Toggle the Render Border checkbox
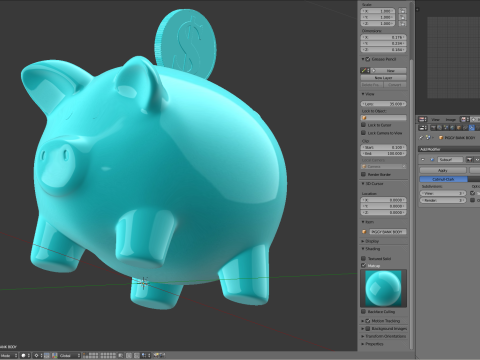 364,174
